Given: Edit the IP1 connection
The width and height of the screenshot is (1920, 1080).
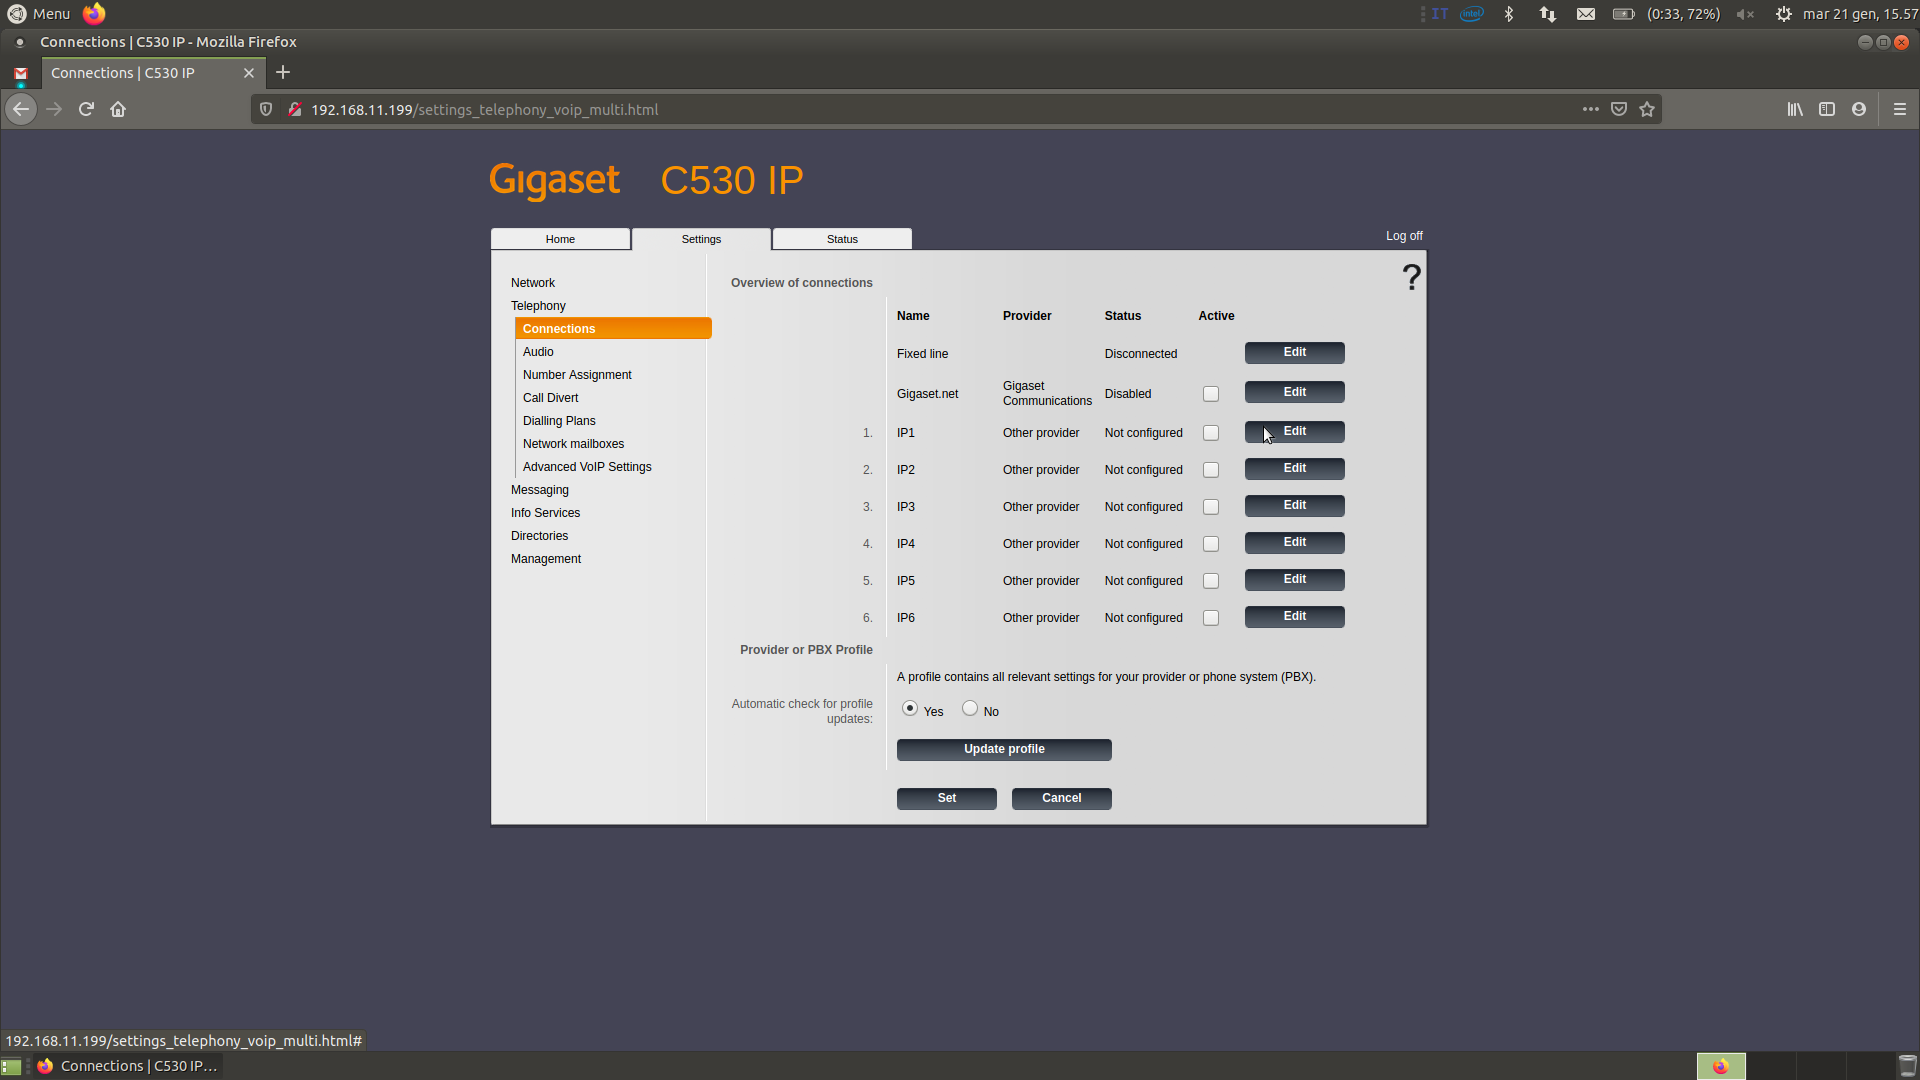Looking at the screenshot, I should pyautogui.click(x=1294, y=432).
